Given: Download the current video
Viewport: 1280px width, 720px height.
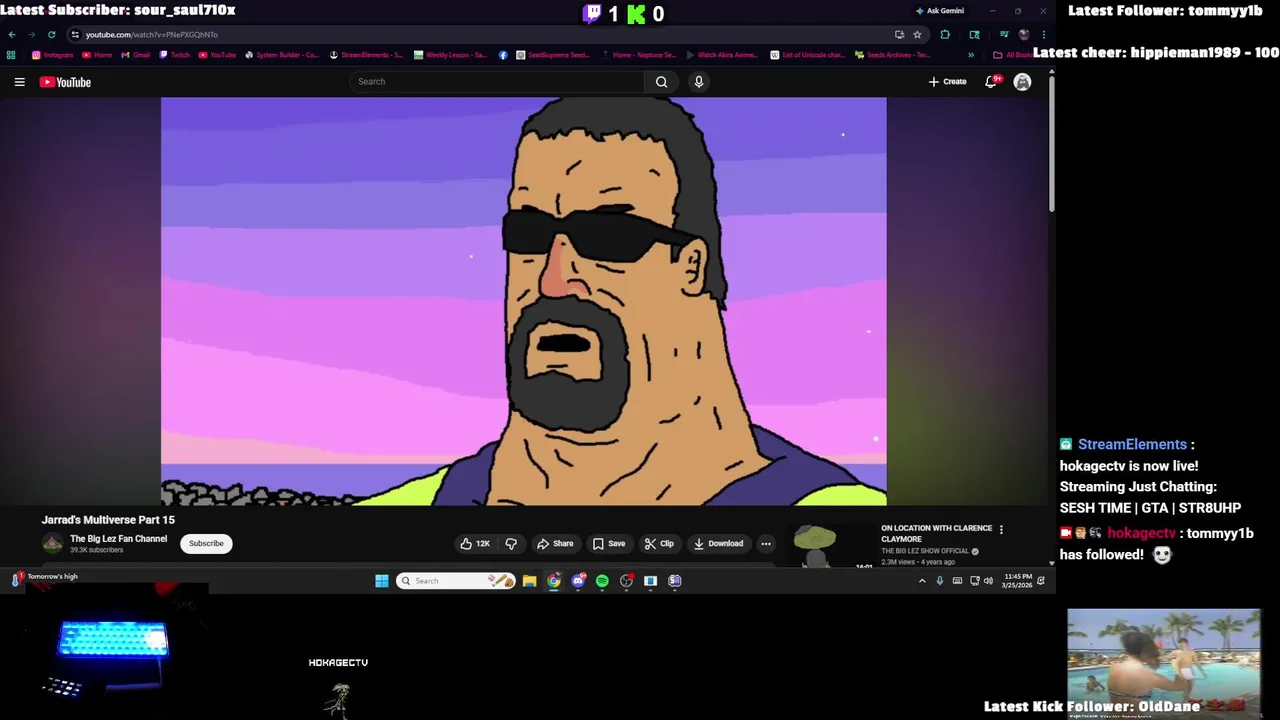Looking at the screenshot, I should pyautogui.click(x=718, y=544).
